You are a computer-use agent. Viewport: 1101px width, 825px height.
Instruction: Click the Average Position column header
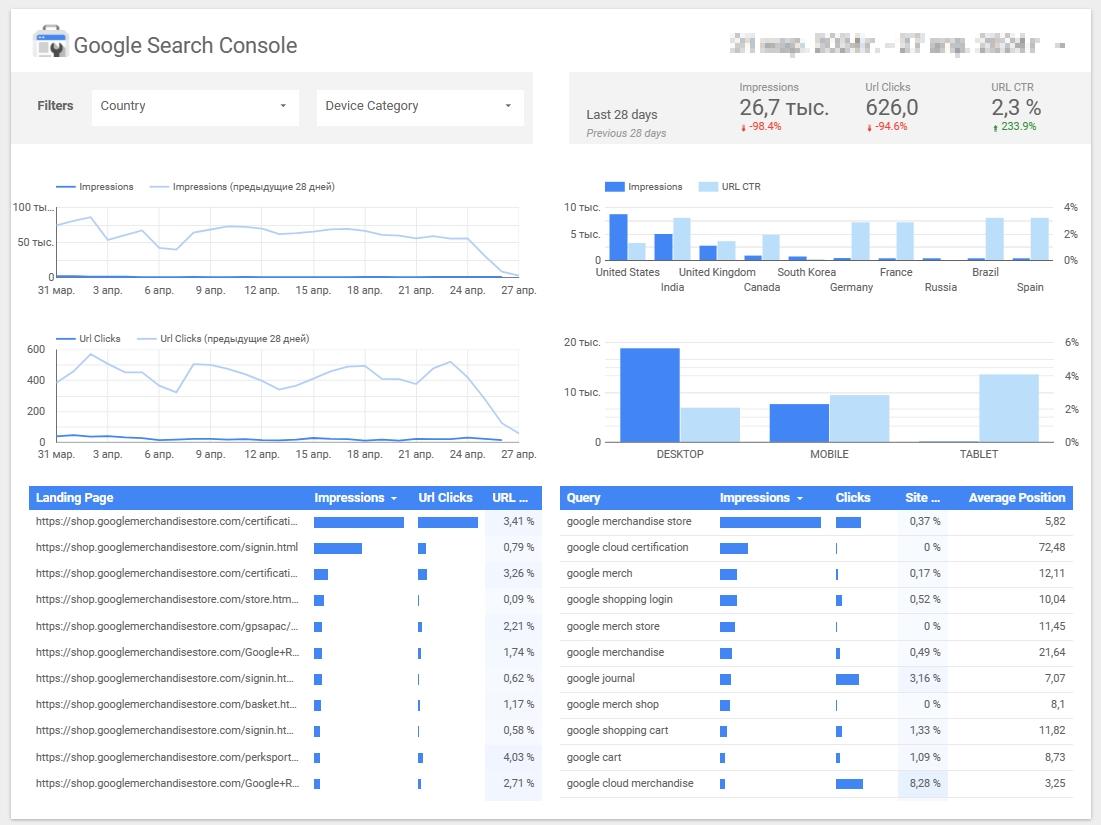click(1016, 498)
